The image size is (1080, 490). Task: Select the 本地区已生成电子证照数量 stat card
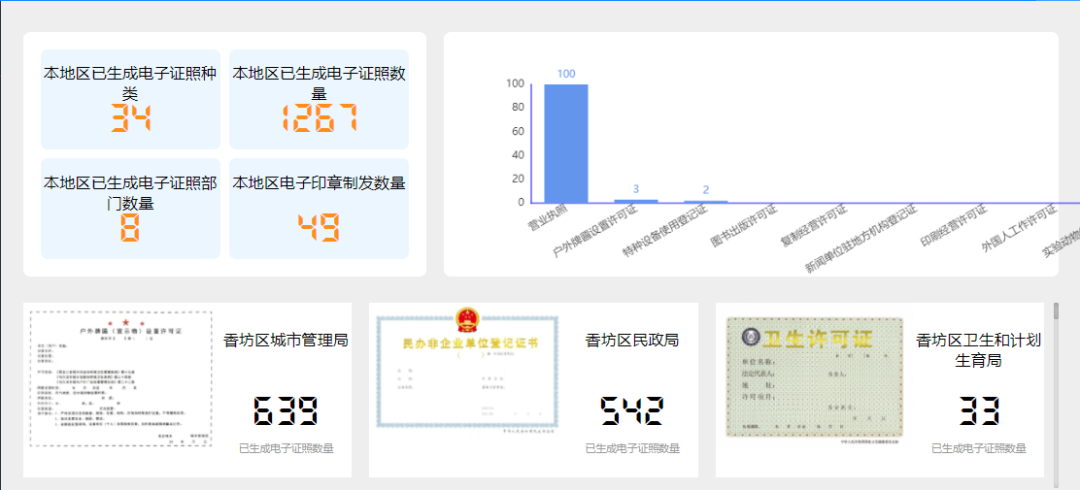point(319,99)
